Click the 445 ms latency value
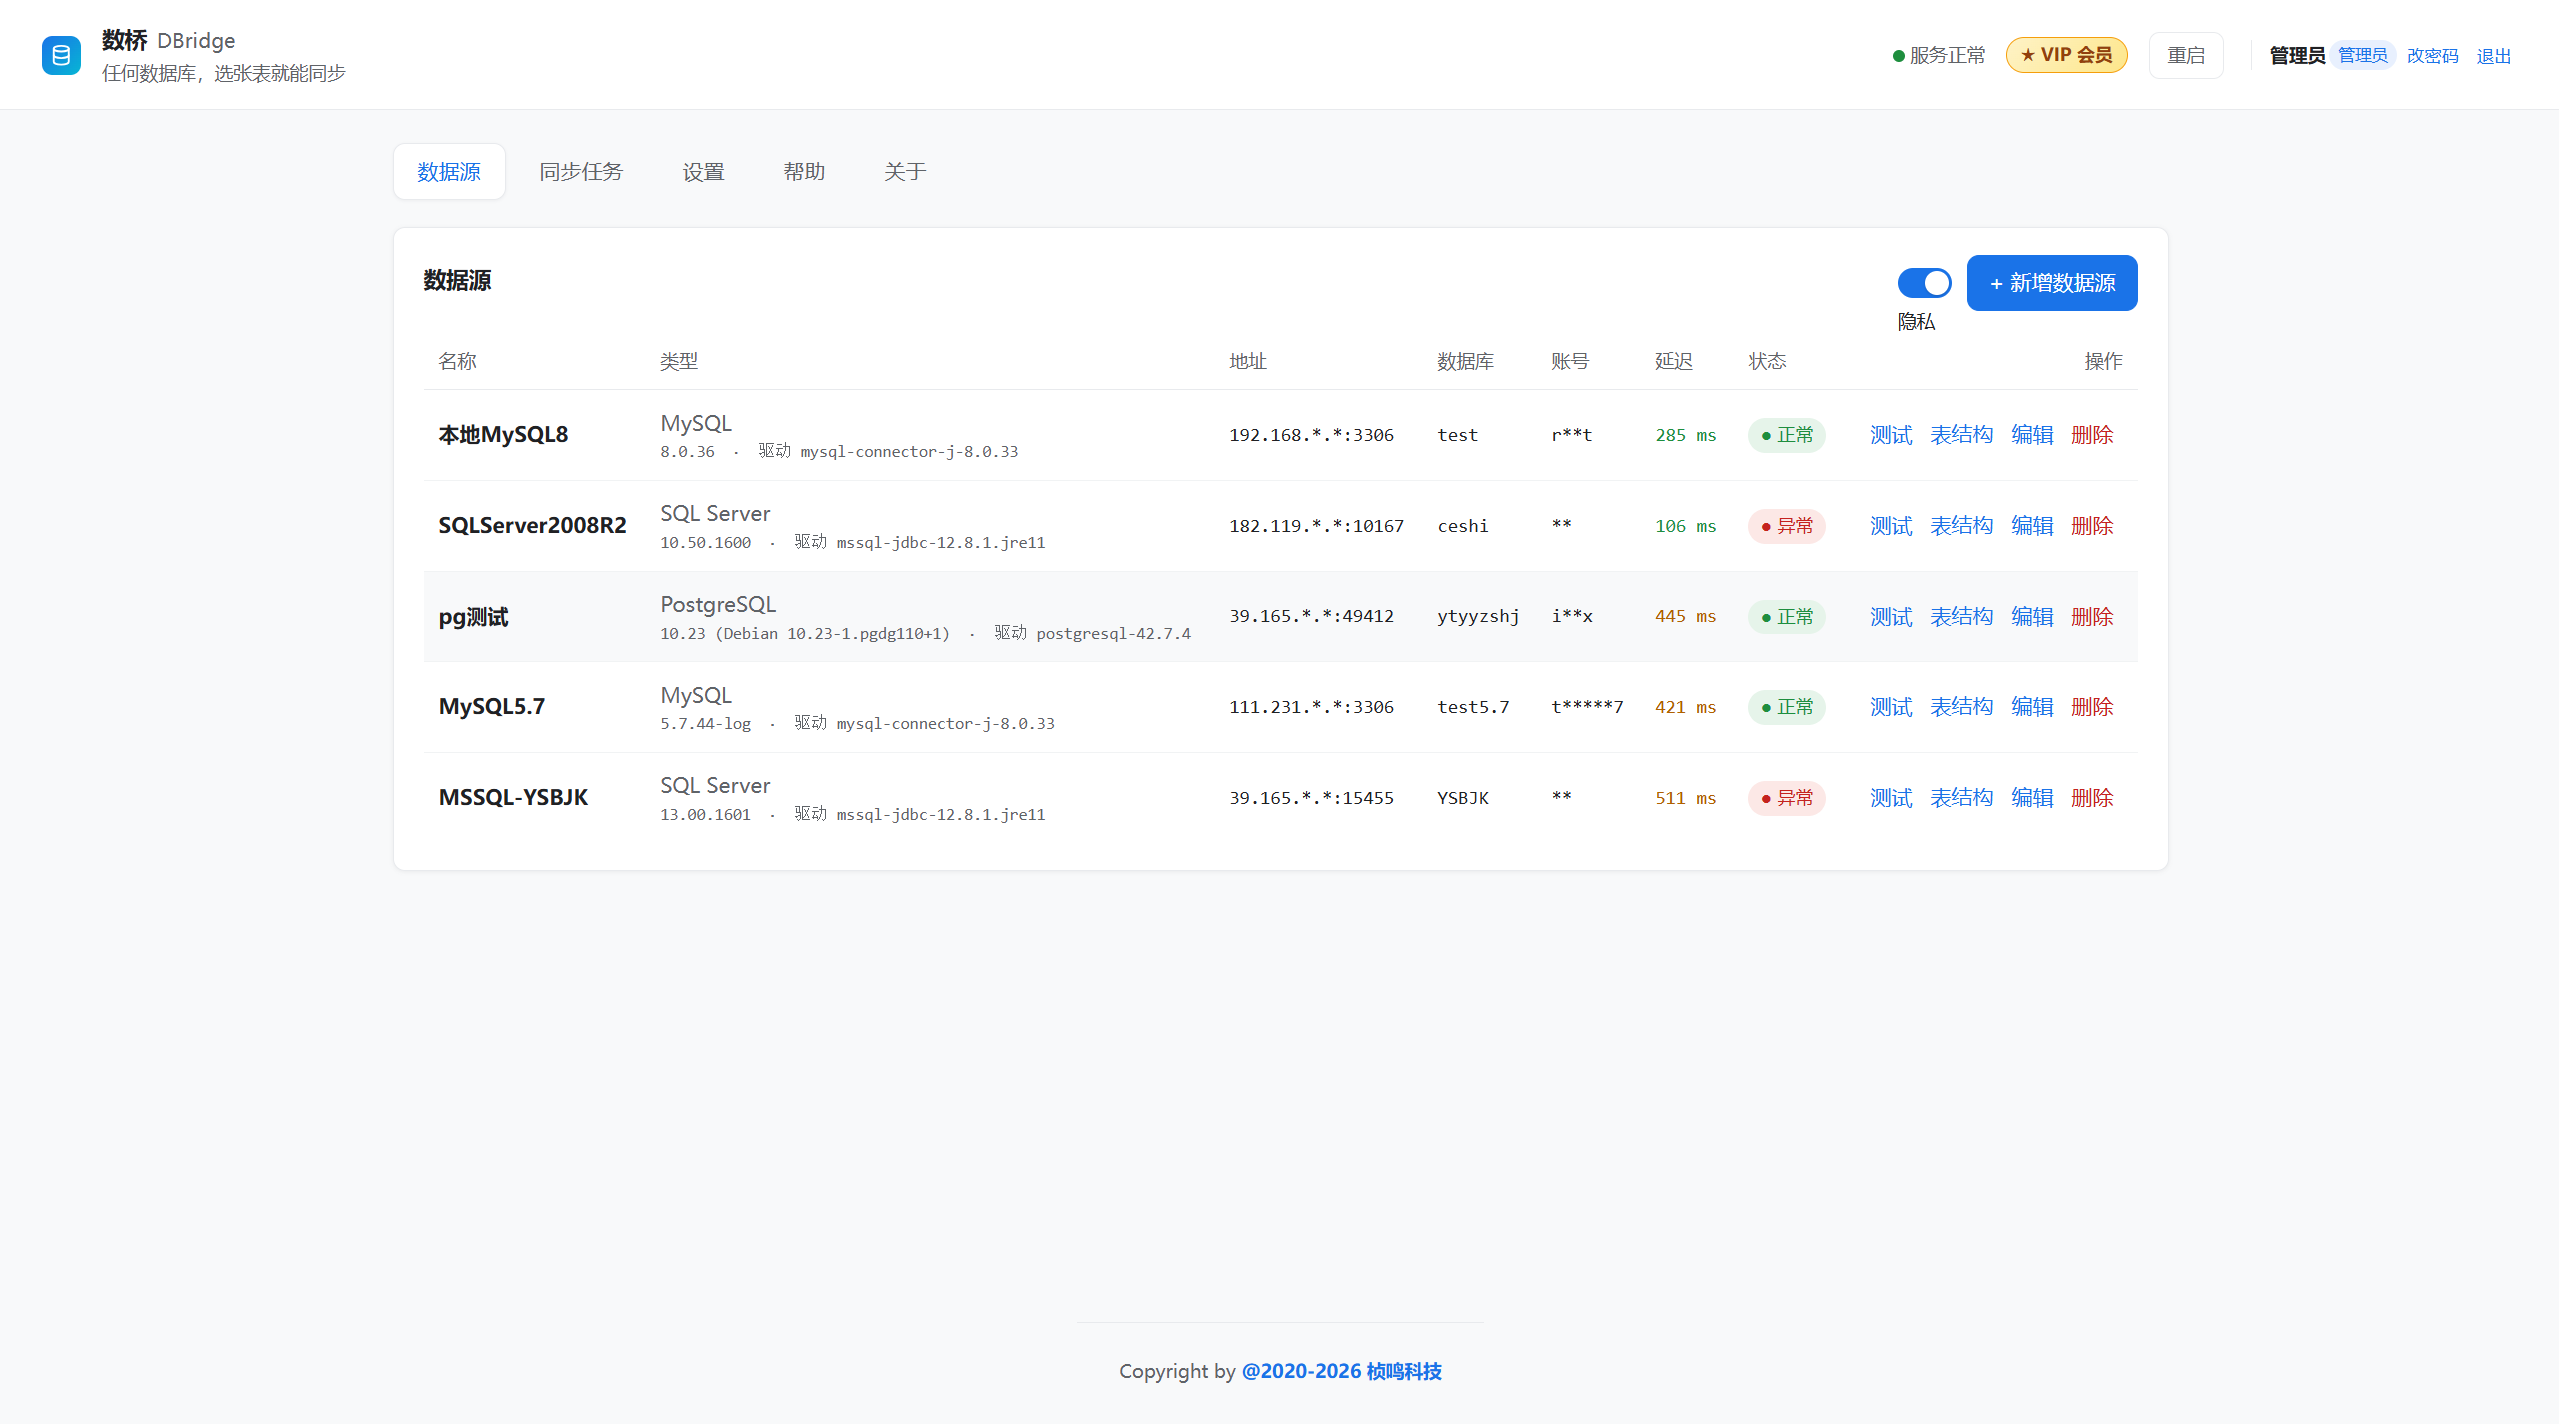 pos(1685,616)
